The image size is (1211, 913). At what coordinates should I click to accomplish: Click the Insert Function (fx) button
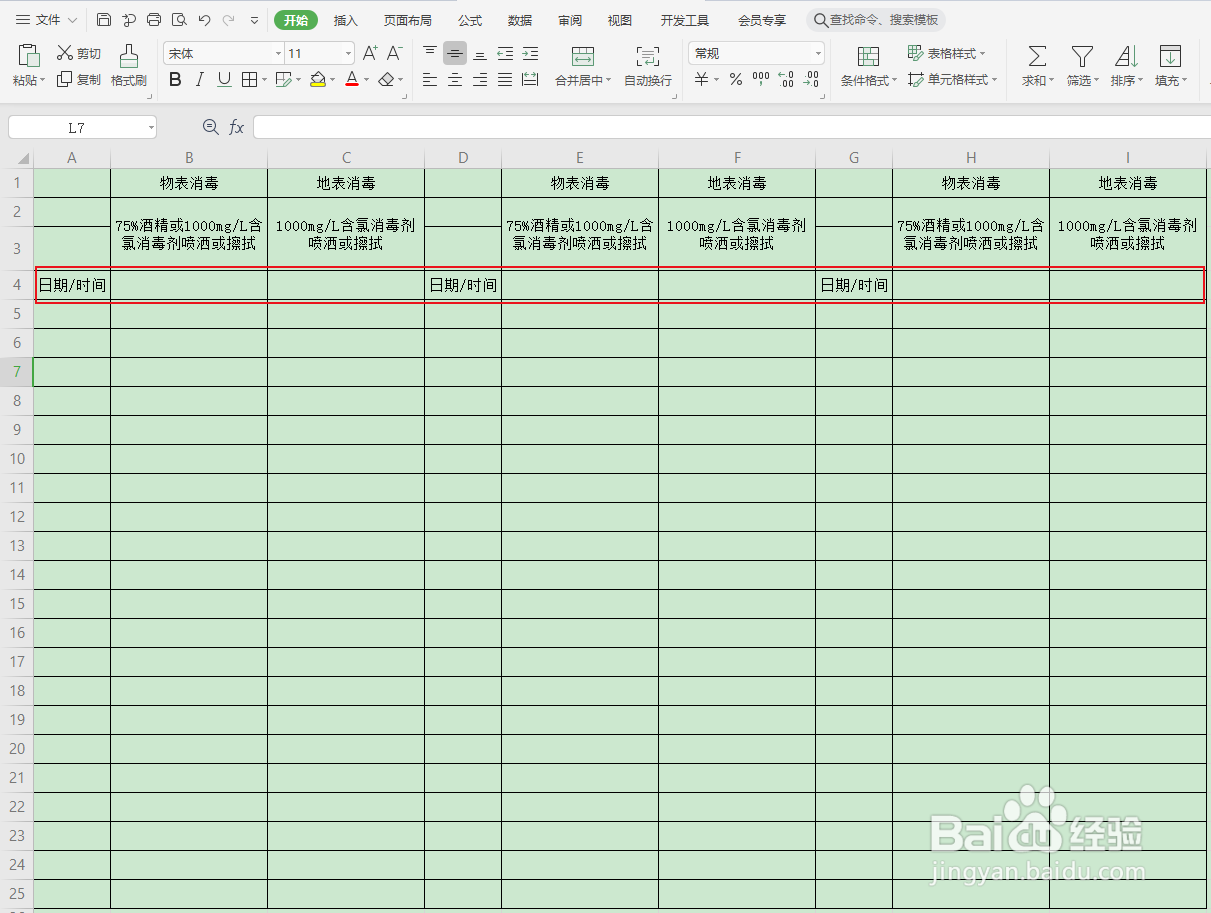(x=237, y=127)
